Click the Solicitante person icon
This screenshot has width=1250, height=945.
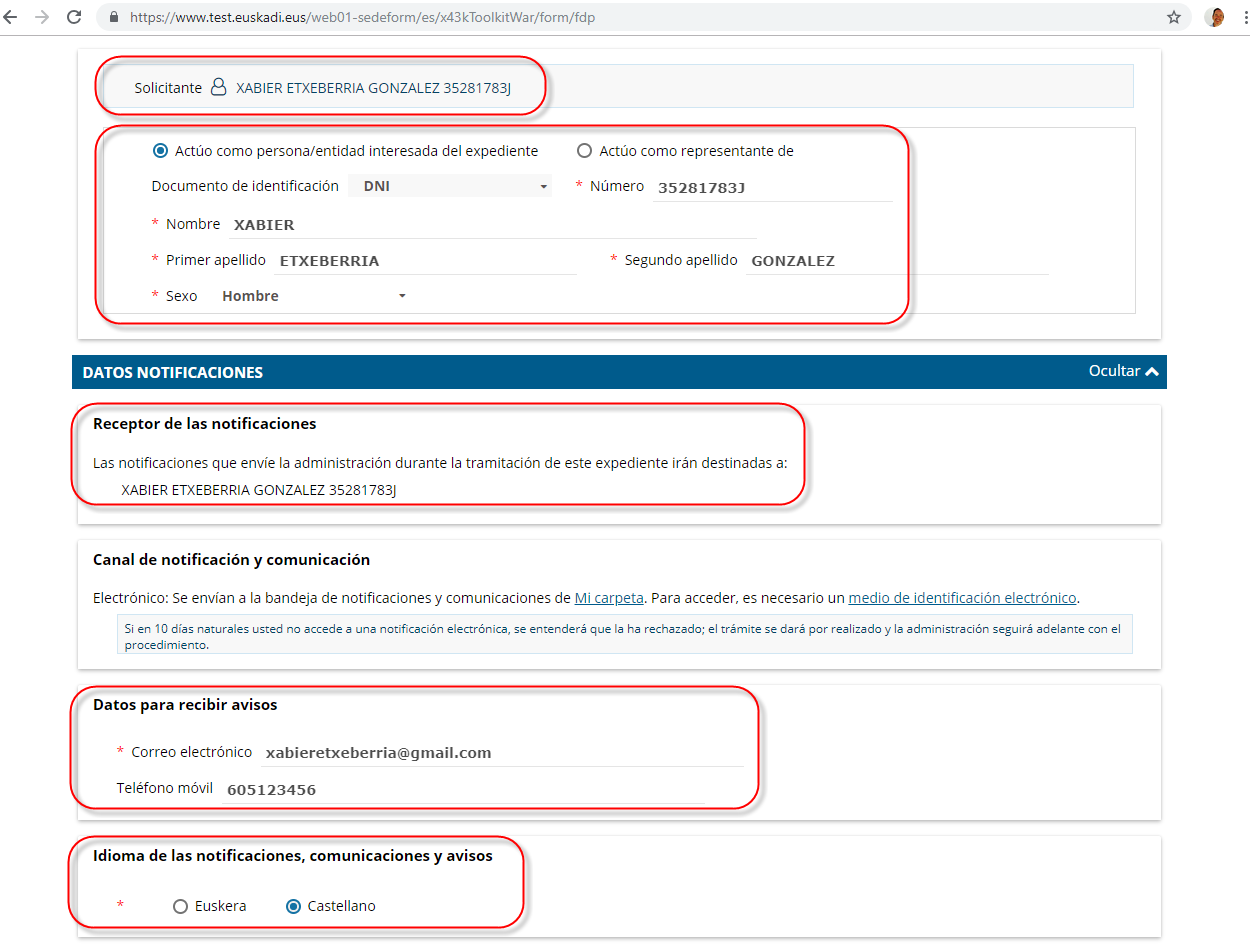coord(218,88)
